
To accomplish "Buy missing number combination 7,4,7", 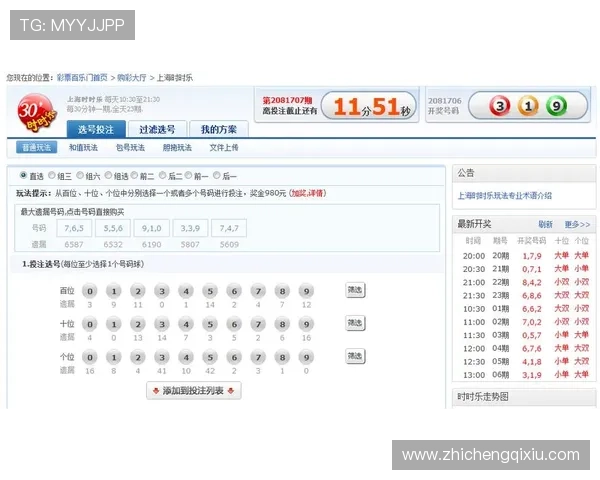I will [229, 229].
